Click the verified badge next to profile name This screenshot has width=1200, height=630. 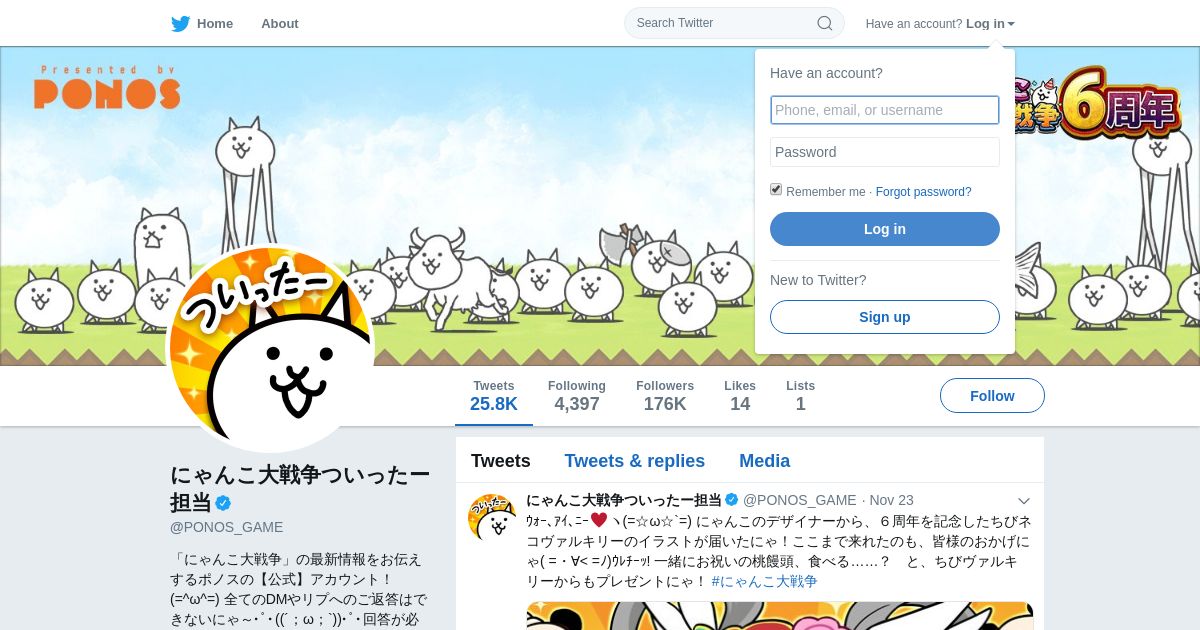point(224,503)
